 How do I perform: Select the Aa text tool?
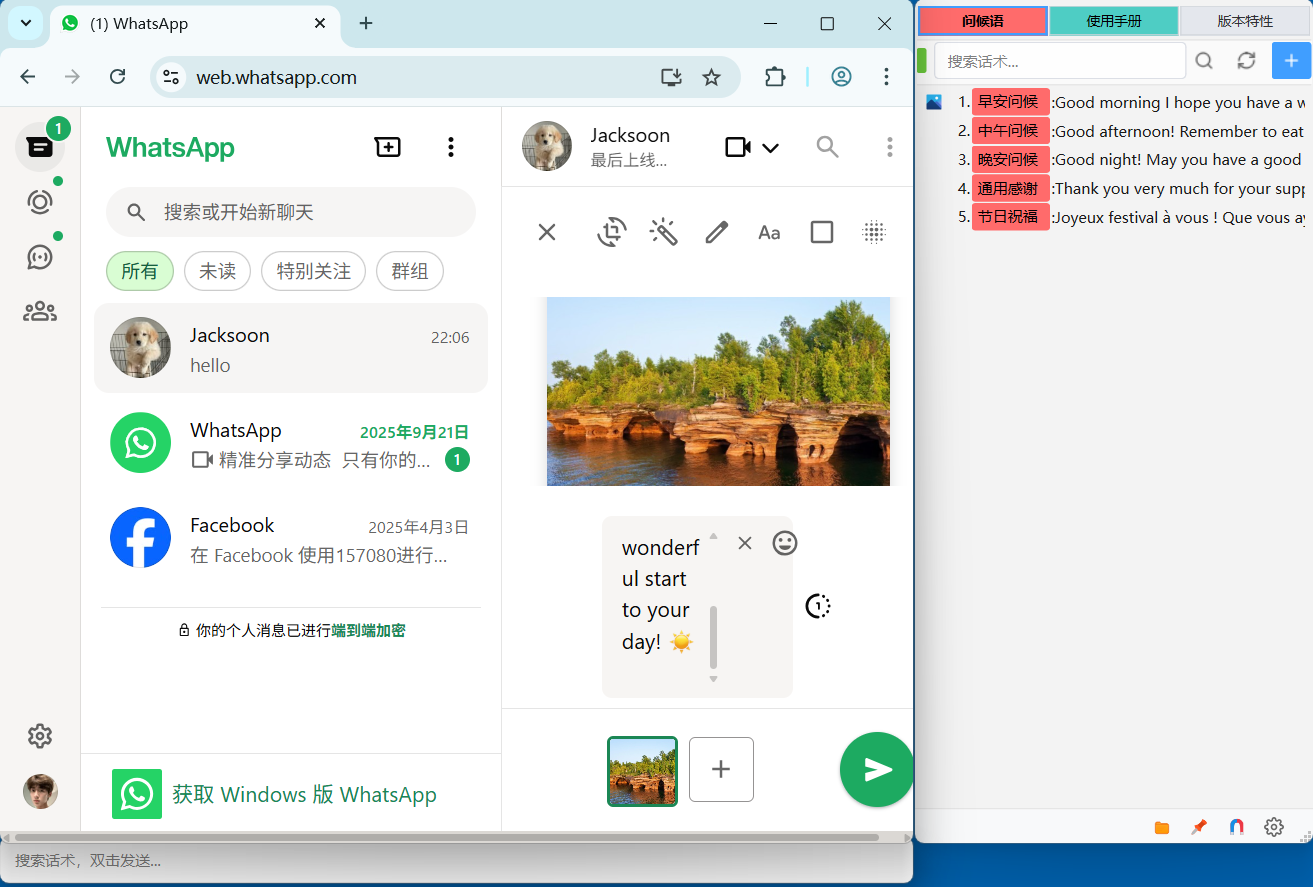(768, 232)
